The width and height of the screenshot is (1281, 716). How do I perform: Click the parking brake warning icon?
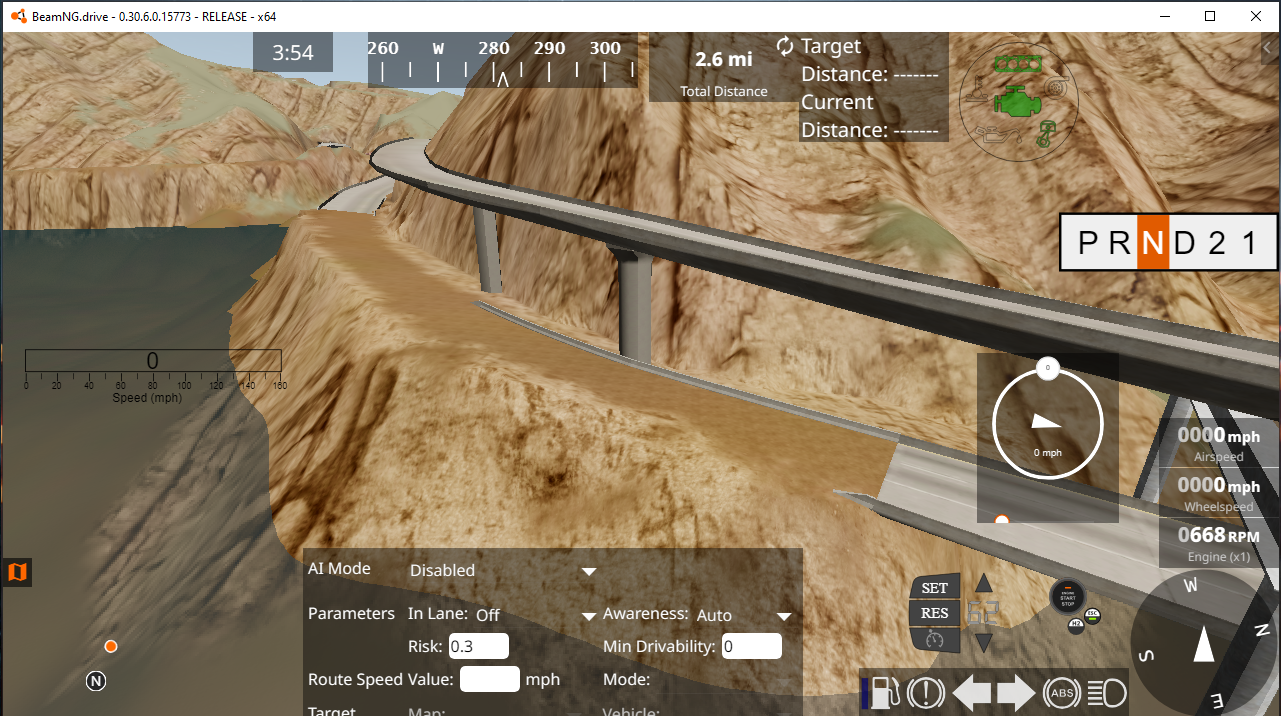pyautogui.click(x=928, y=692)
